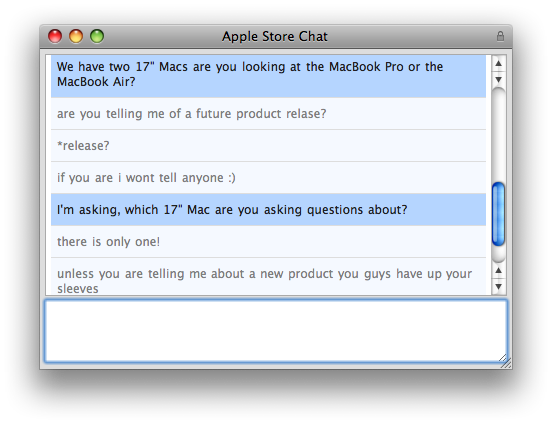The width and height of the screenshot is (552, 424).
Task: Focus the empty message input box
Action: click(x=276, y=331)
